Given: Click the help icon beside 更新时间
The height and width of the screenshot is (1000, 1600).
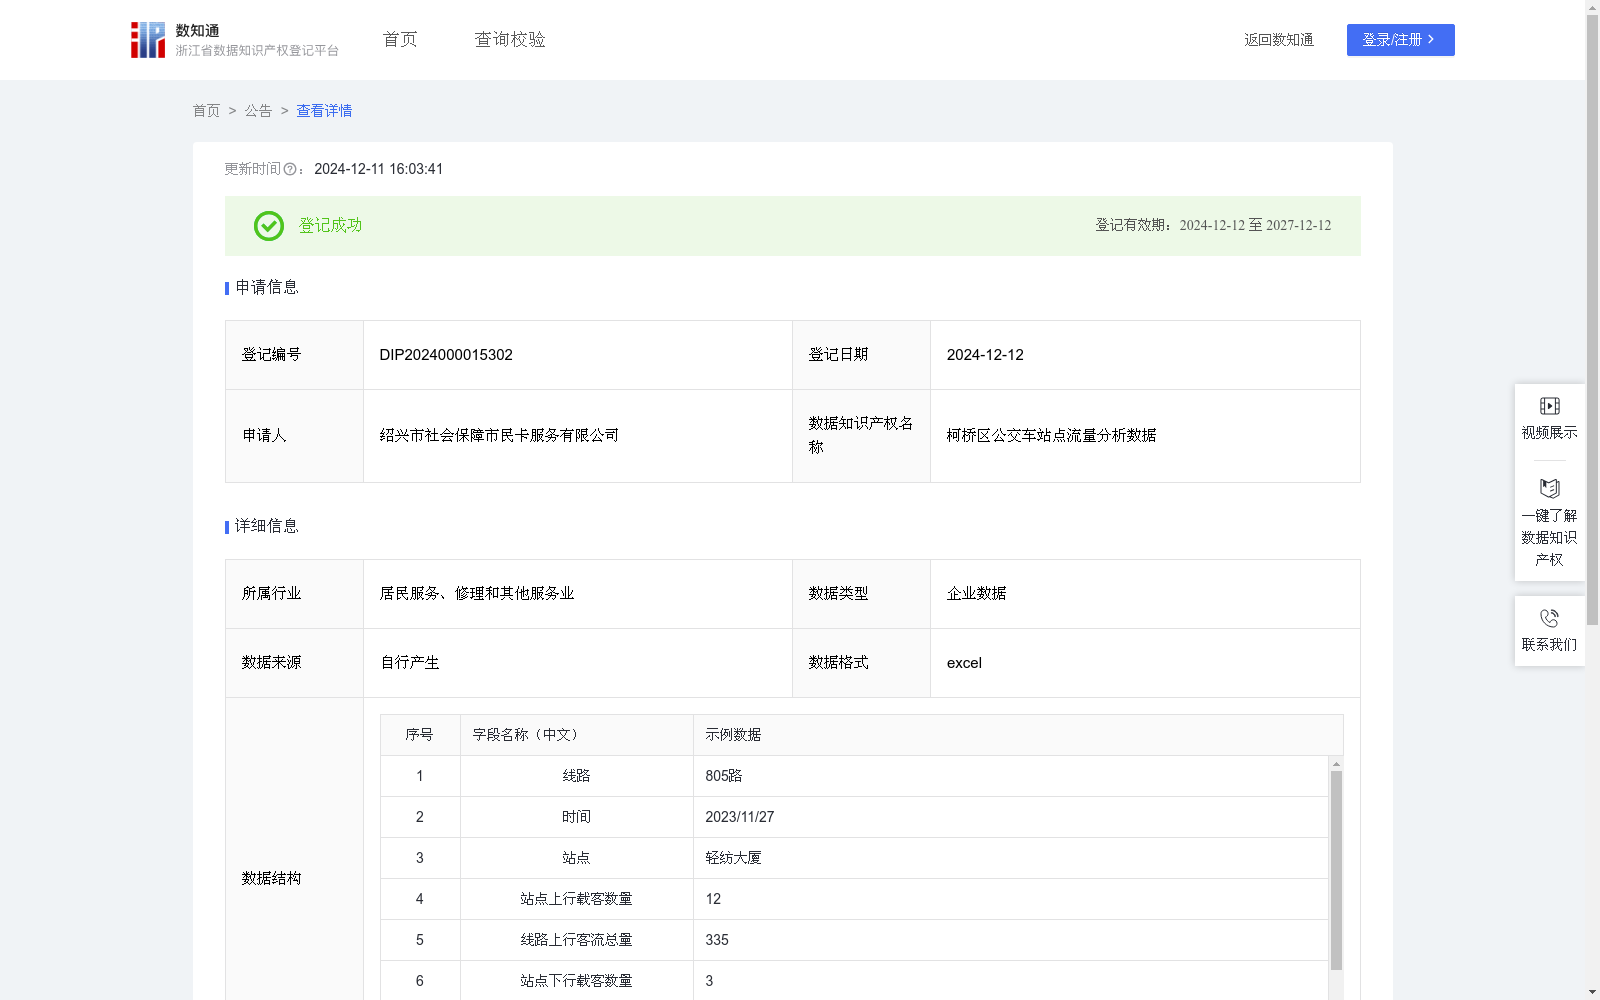Looking at the screenshot, I should click(x=290, y=170).
